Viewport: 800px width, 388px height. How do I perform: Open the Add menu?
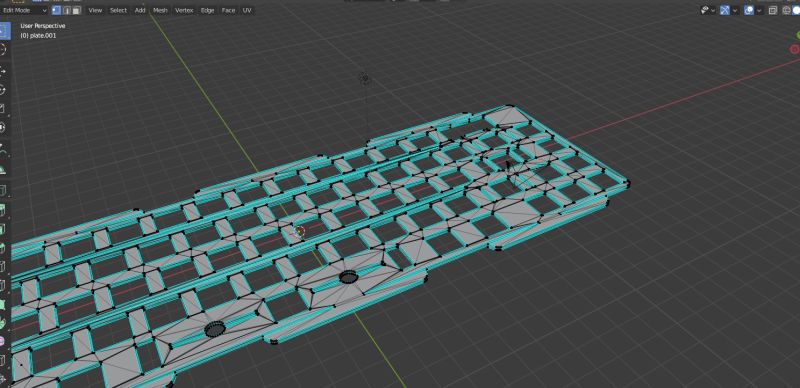[140, 10]
